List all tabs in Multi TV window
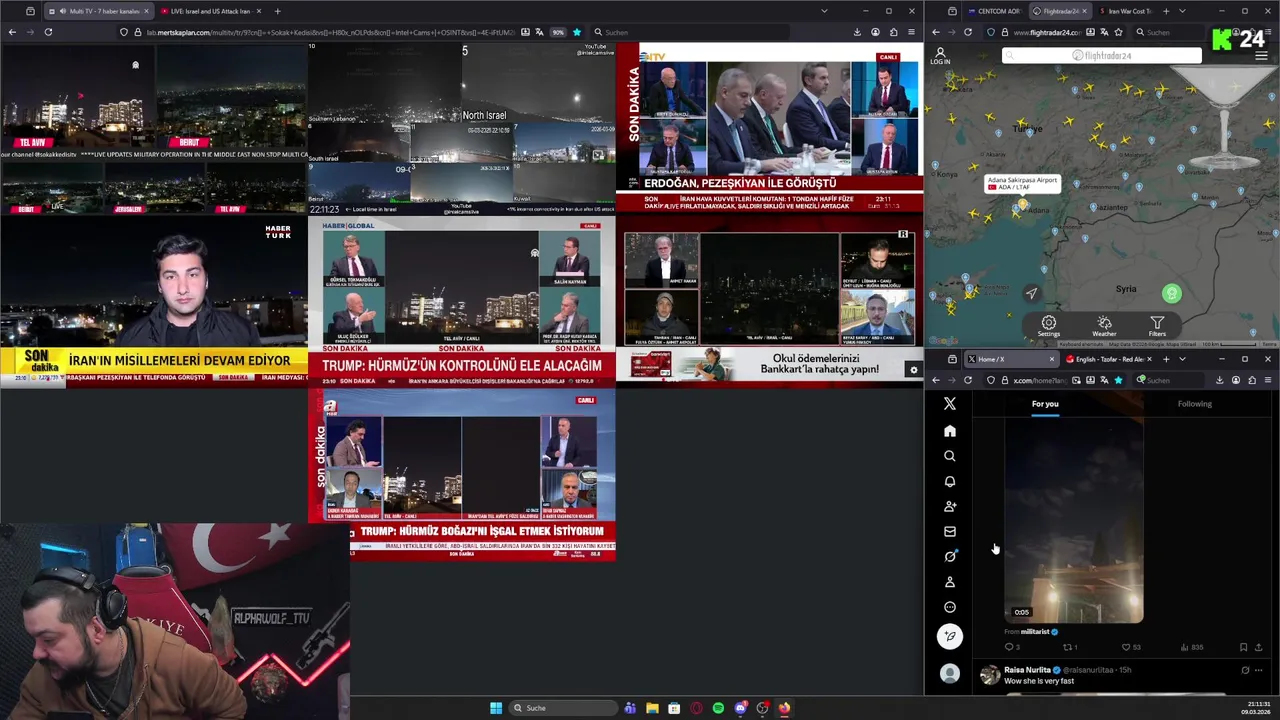Screen dimensions: 1280x720 coord(824,11)
